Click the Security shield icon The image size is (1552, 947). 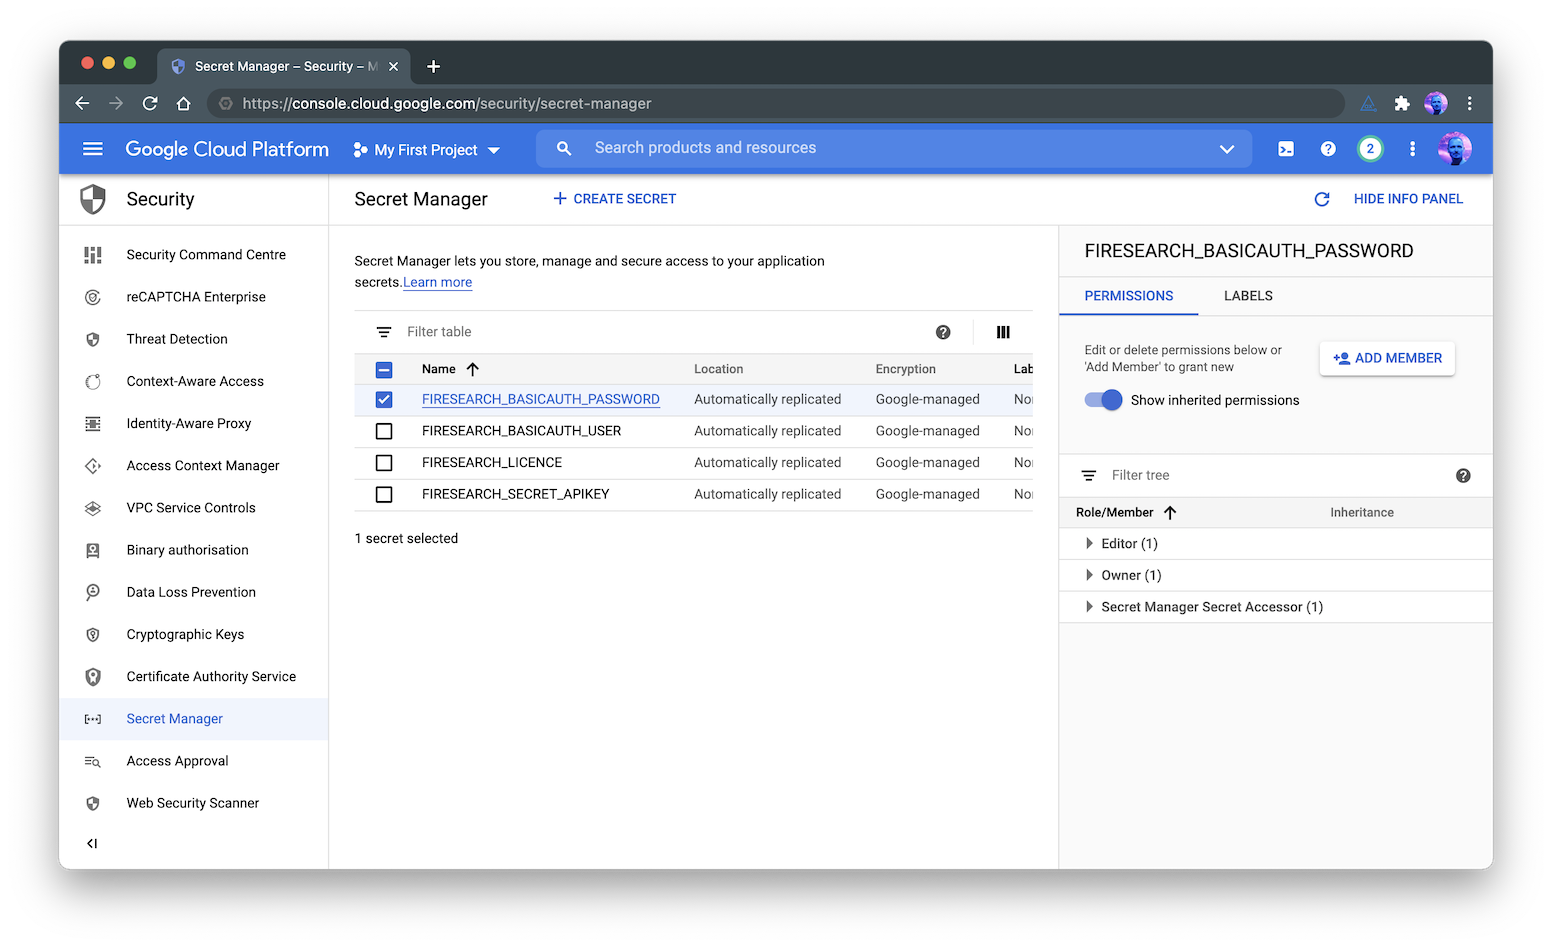point(93,199)
